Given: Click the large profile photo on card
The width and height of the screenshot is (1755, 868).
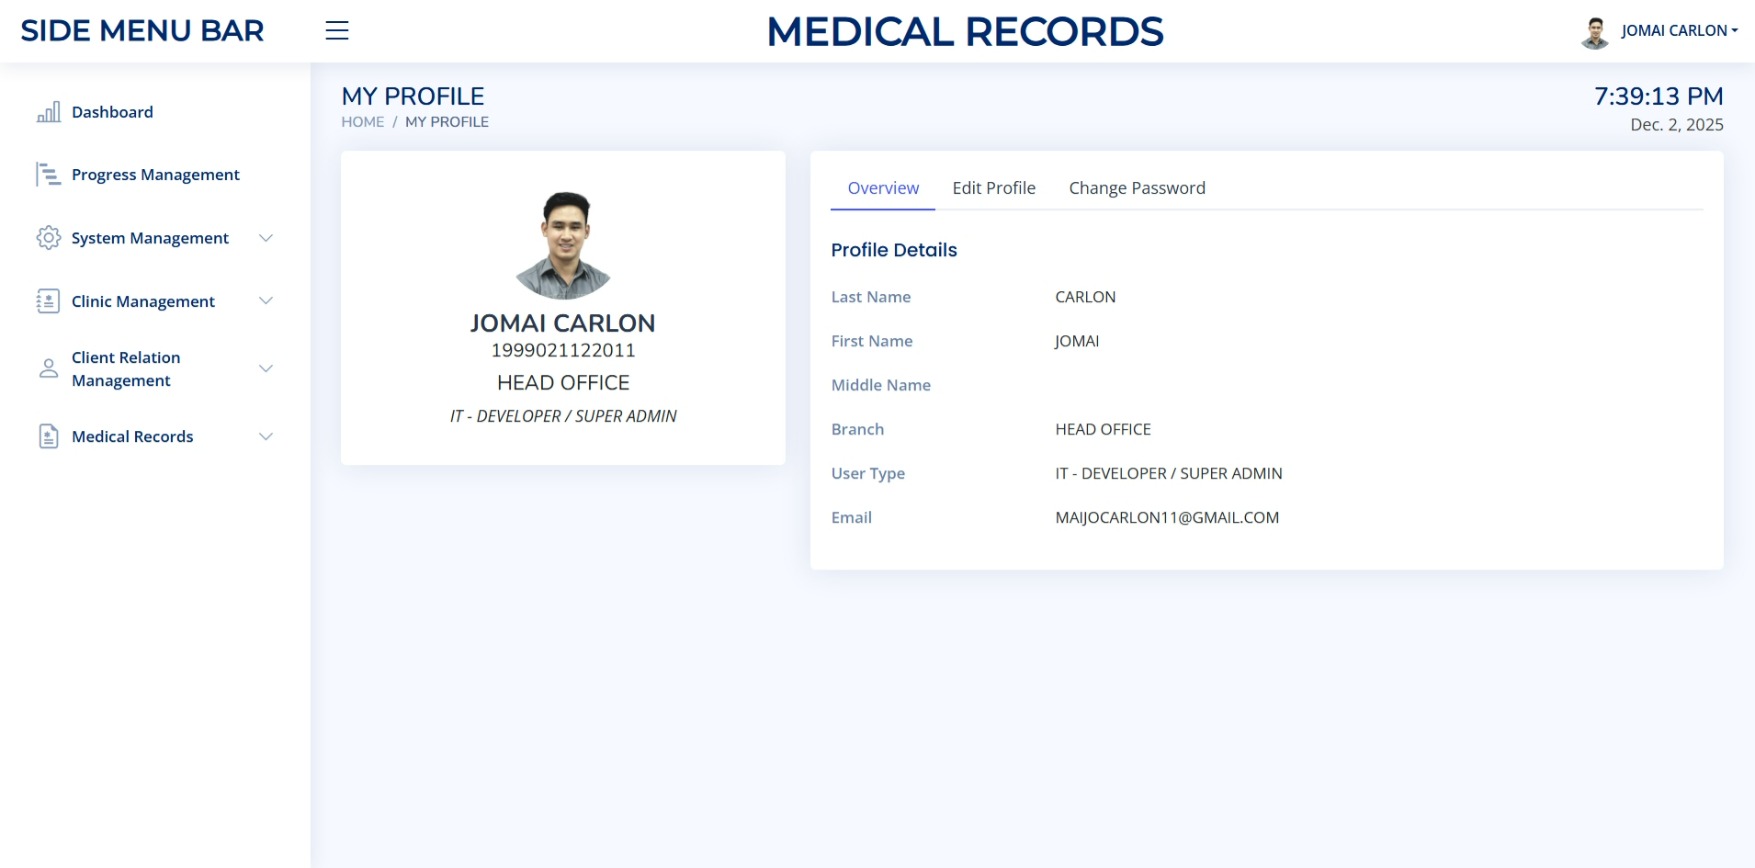Looking at the screenshot, I should coord(563,246).
